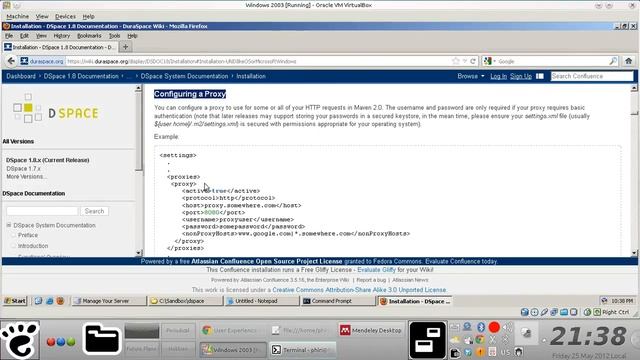Click the Firefox URL address bar
Viewport: 640px width, 360px height.
257,61
